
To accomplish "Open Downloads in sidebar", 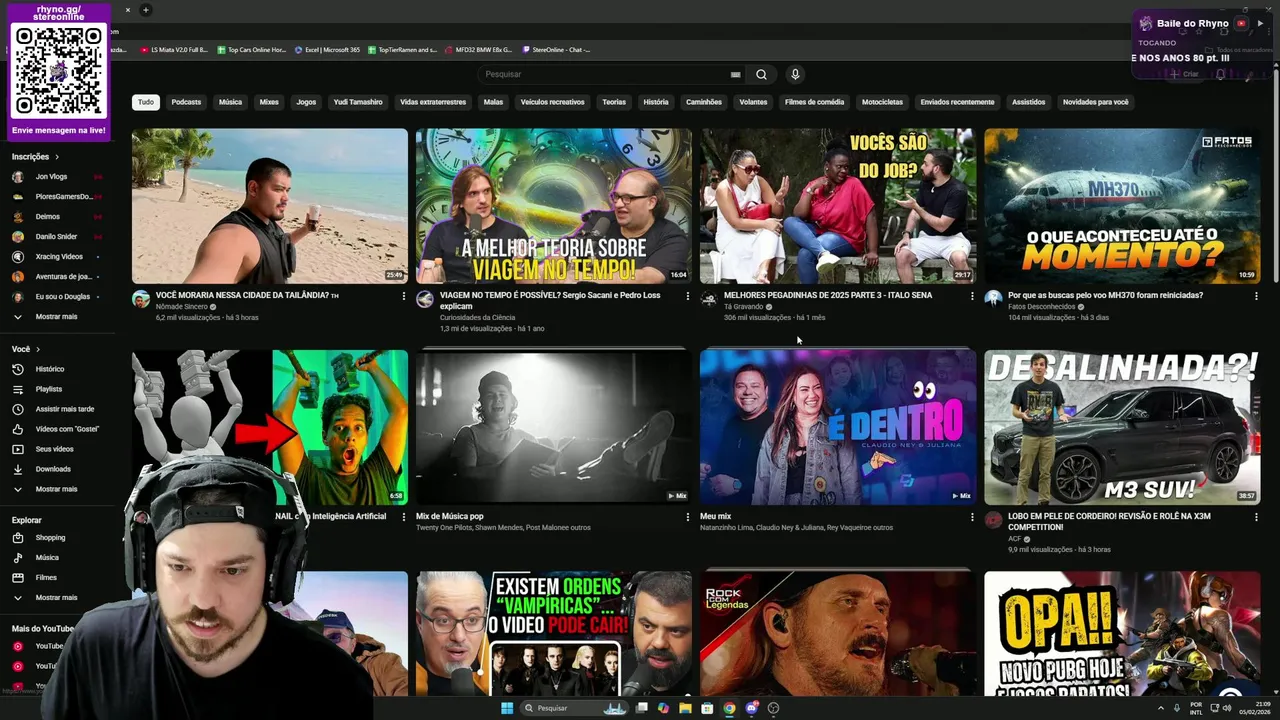I will 53,469.
